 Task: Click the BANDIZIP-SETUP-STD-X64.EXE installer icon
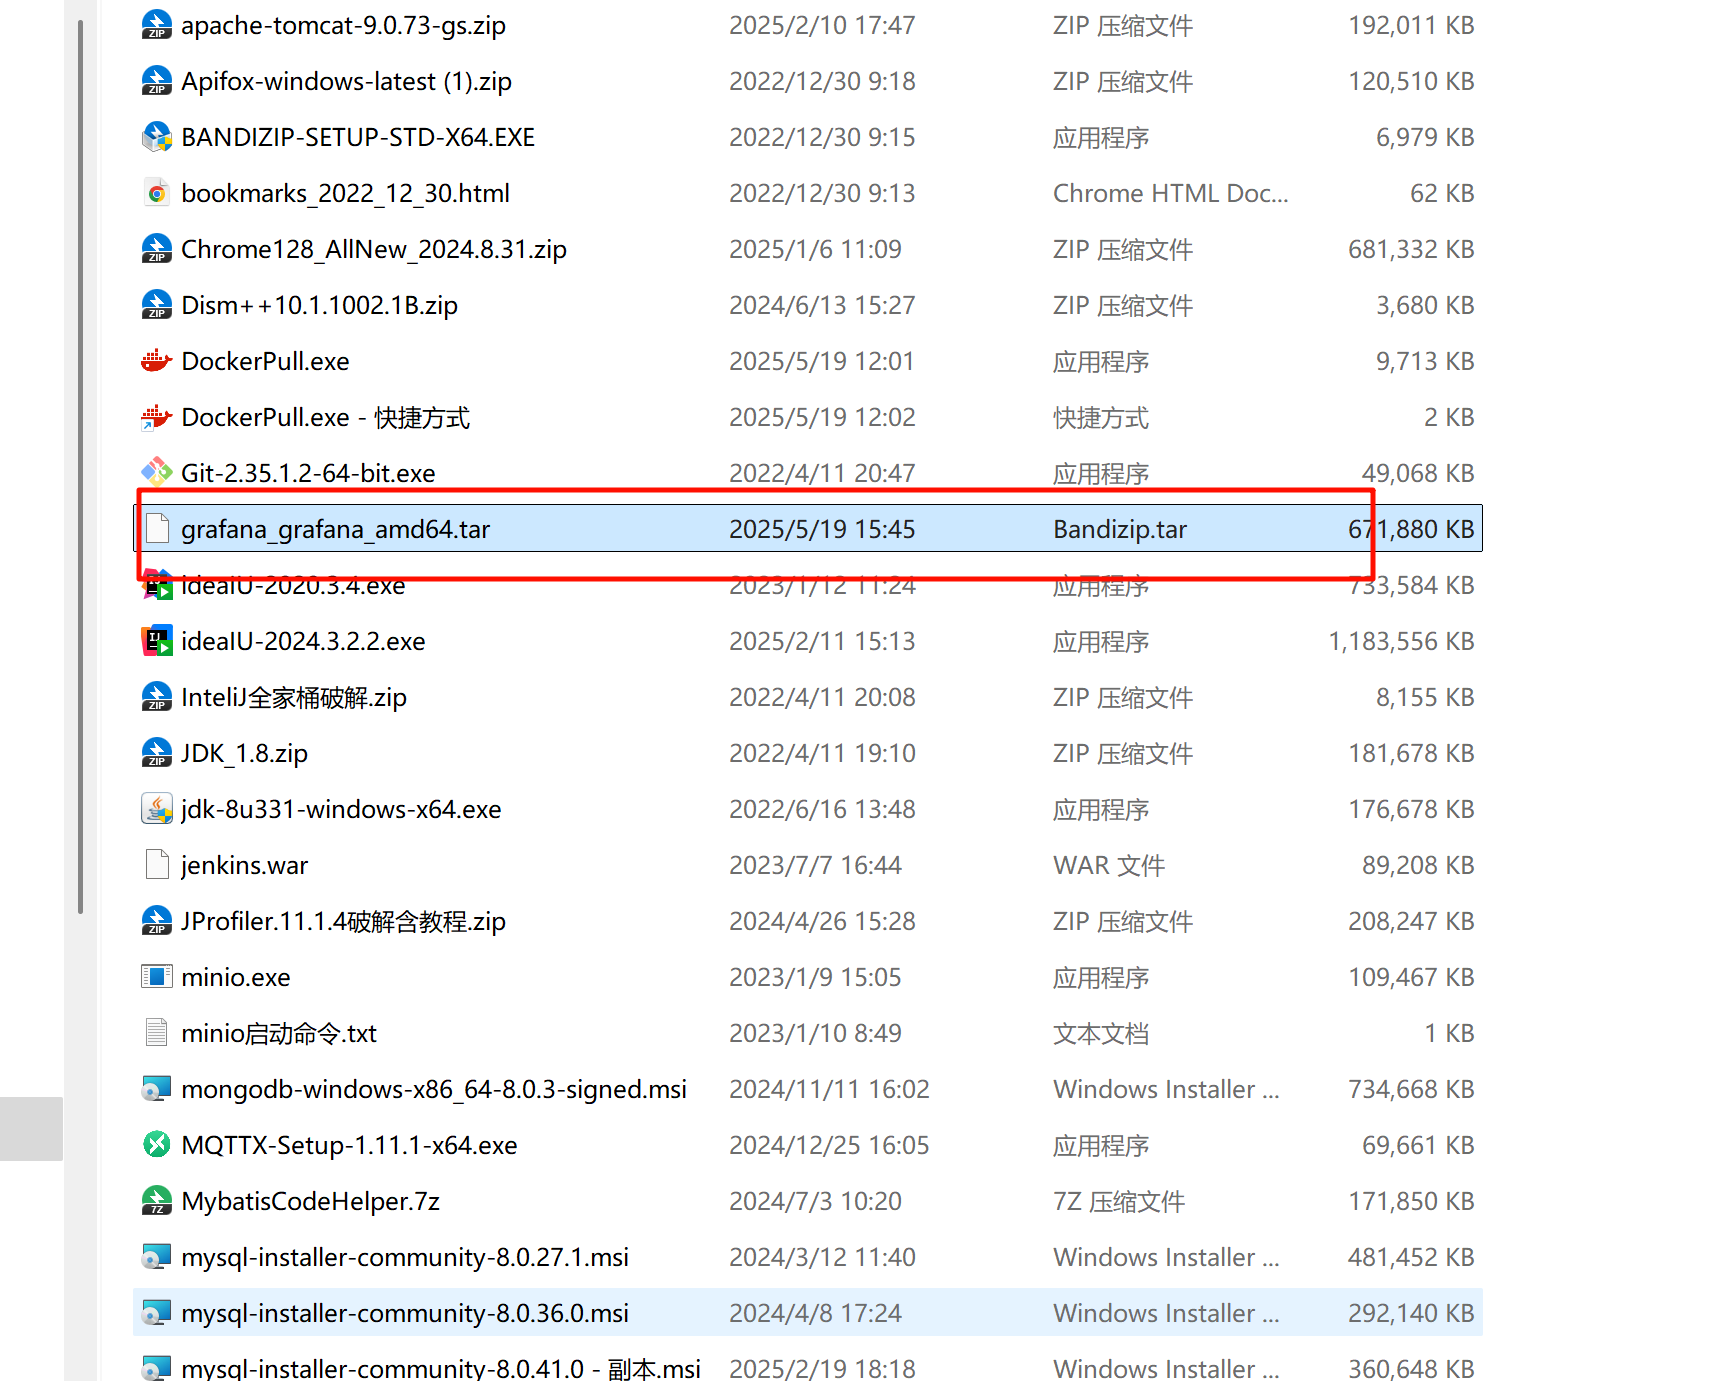click(157, 137)
